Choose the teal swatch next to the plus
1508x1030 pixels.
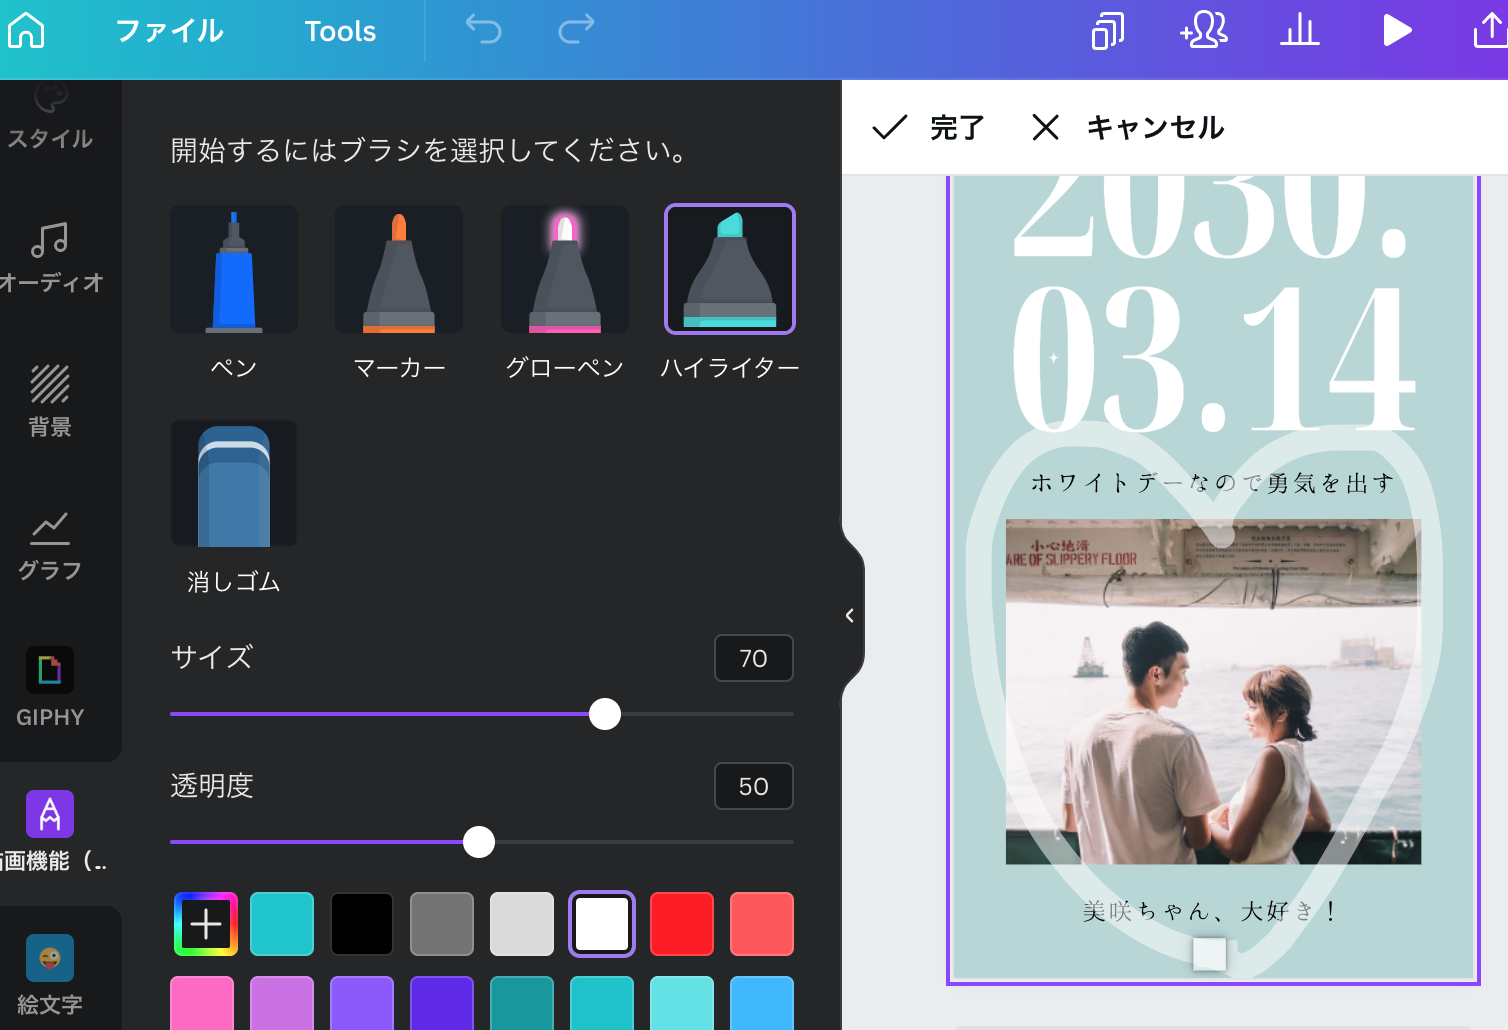pyautogui.click(x=282, y=924)
